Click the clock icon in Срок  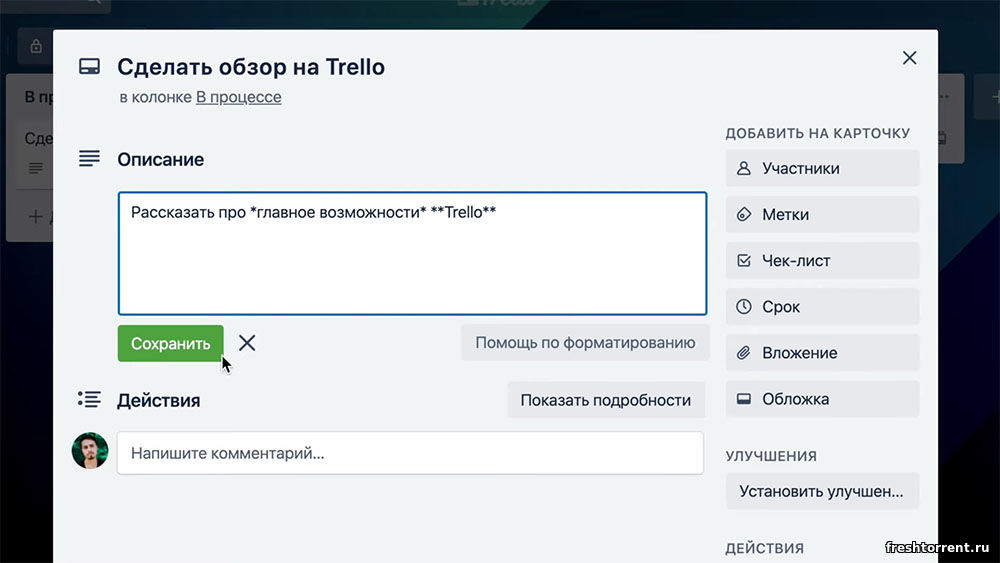[x=744, y=307]
